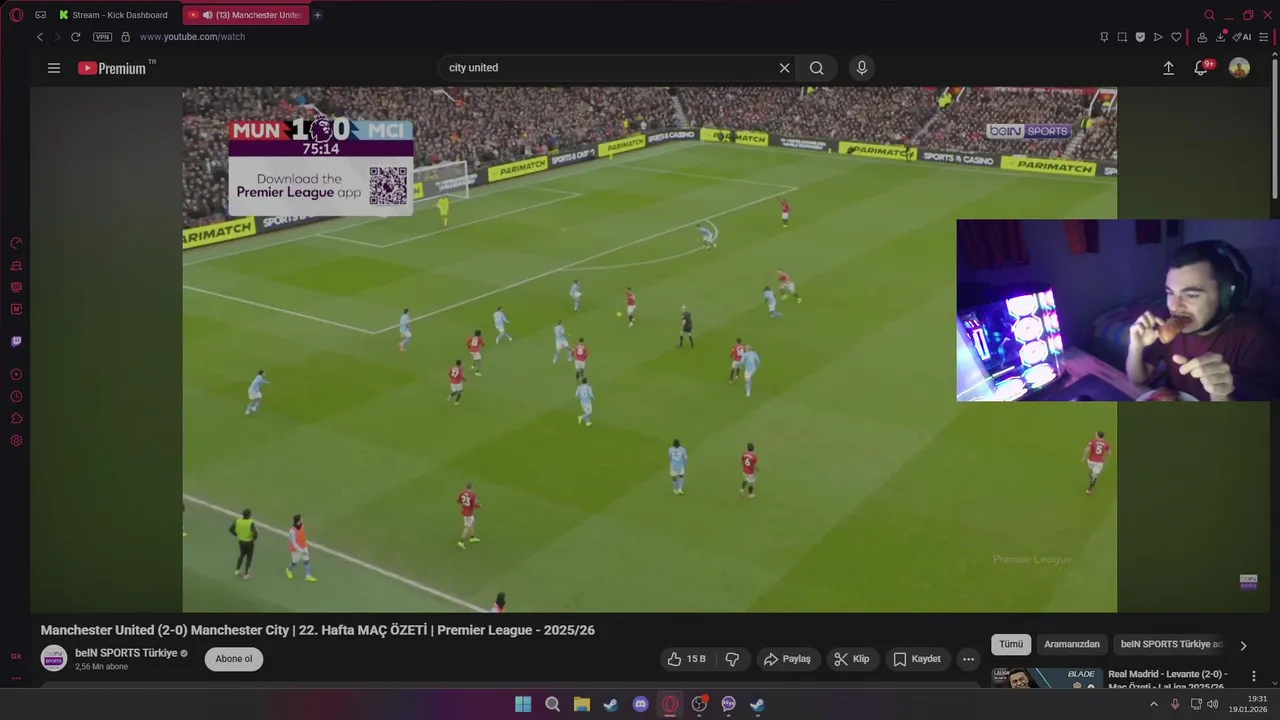The height and width of the screenshot is (720, 1280).
Task: Click the video player to pause
Action: [x=649, y=349]
